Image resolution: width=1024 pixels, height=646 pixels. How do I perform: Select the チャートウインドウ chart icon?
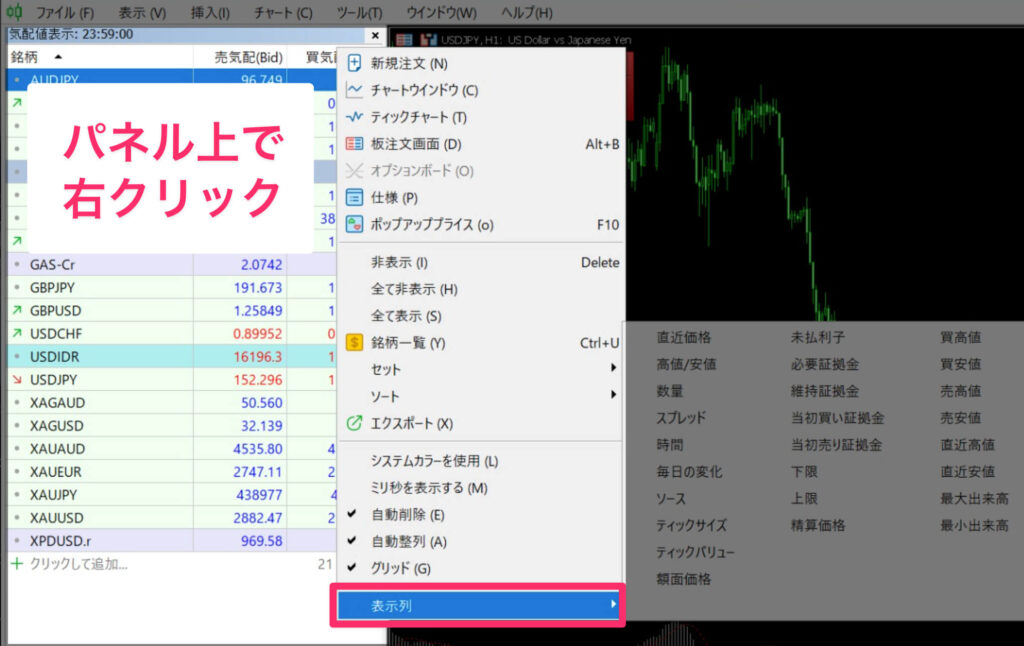354,90
